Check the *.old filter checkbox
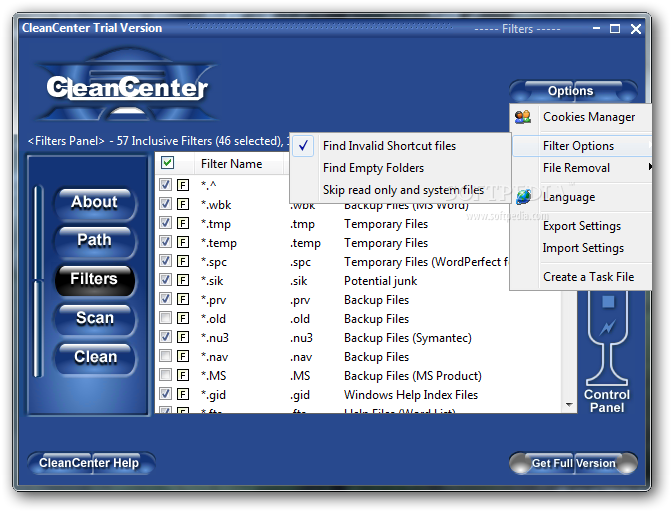Image resolution: width=672 pixels, height=512 pixels. coord(165,318)
